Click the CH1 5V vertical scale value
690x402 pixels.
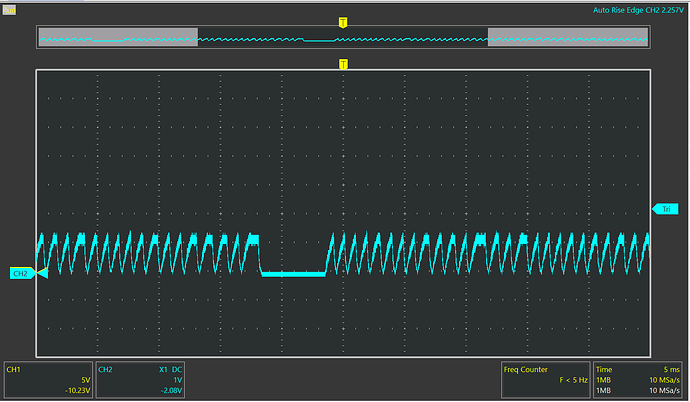85,380
